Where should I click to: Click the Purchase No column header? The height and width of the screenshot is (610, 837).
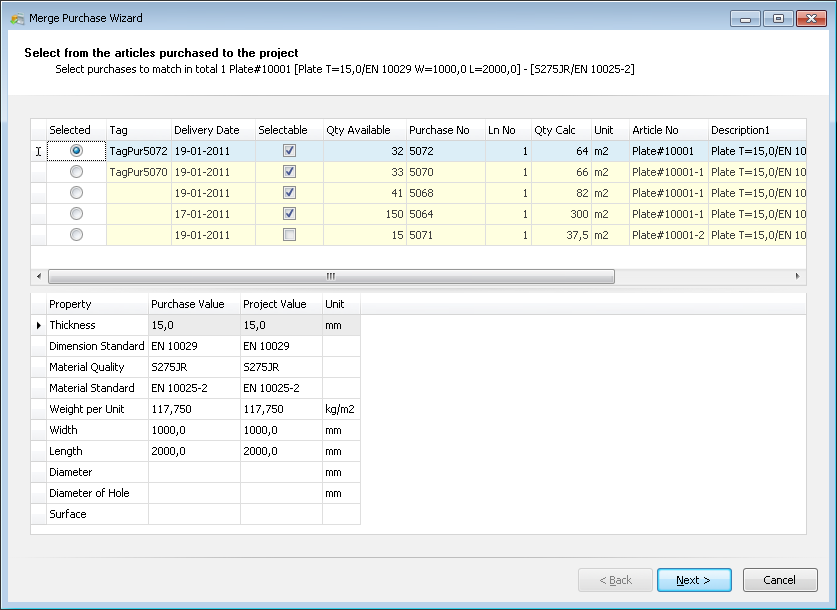click(x=439, y=130)
